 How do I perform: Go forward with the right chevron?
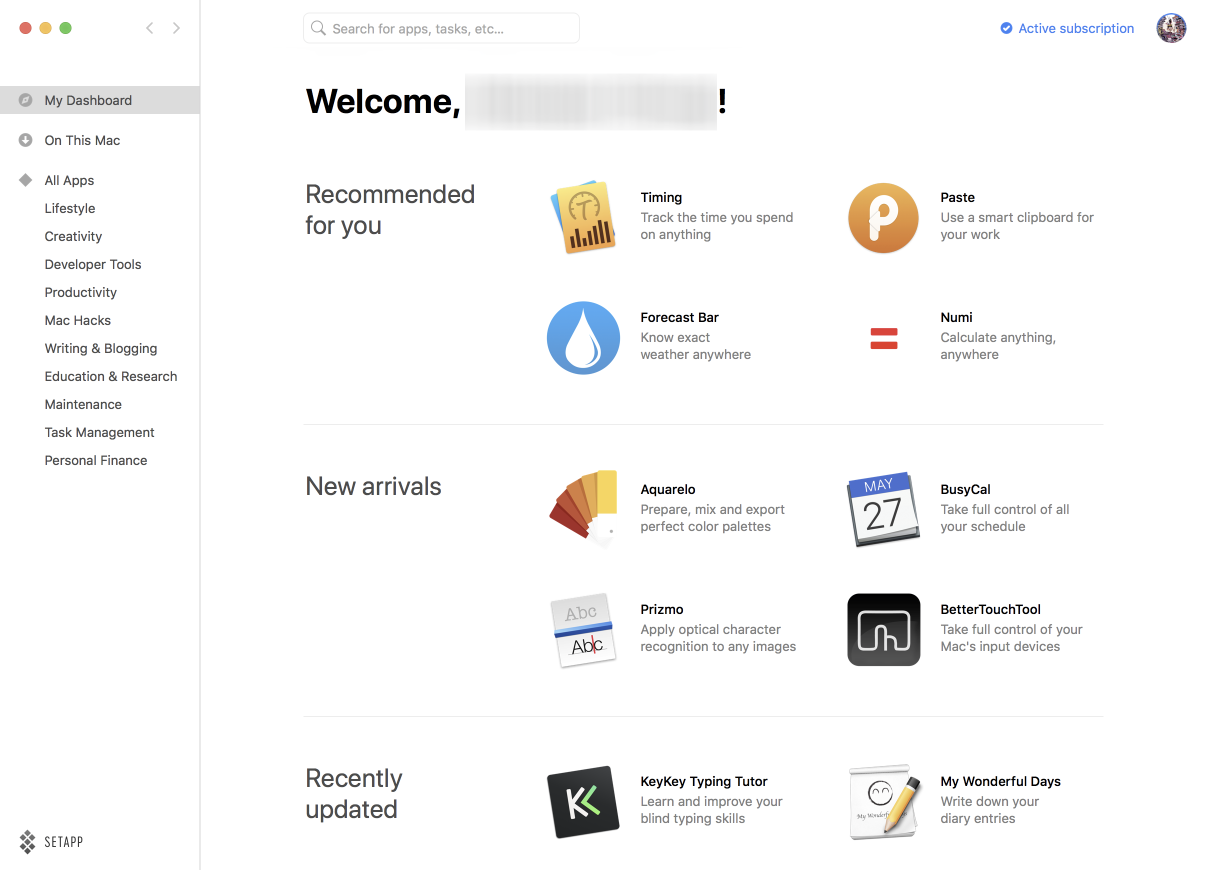click(x=176, y=28)
